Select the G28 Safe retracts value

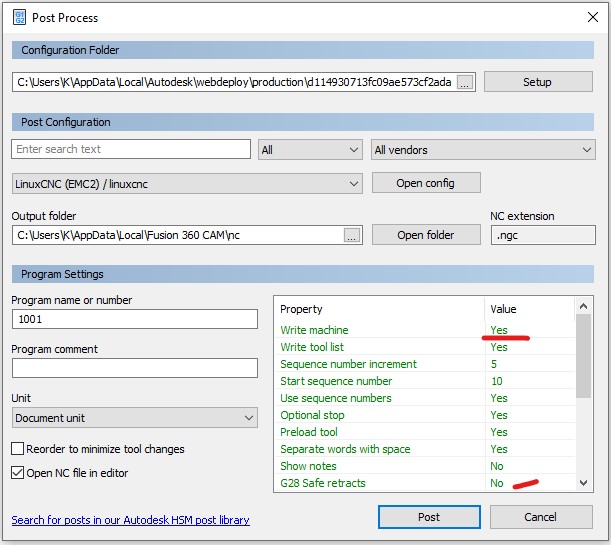[497, 483]
